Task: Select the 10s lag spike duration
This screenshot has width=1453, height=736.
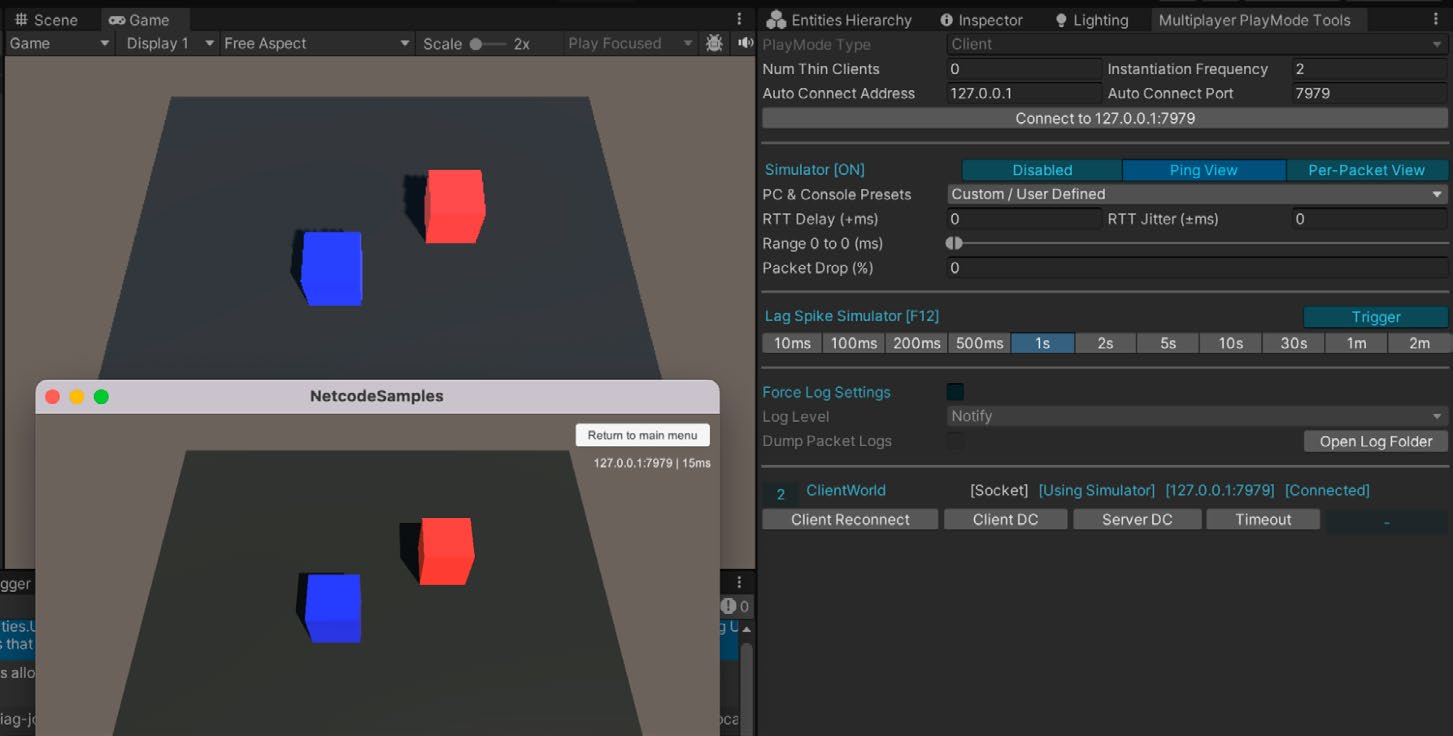Action: tap(1231, 343)
